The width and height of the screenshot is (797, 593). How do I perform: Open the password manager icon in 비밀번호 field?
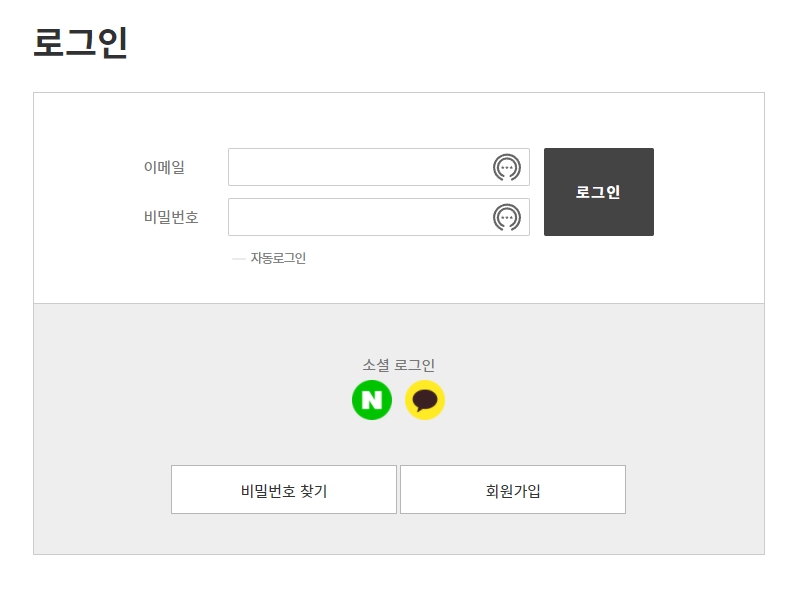tap(507, 217)
